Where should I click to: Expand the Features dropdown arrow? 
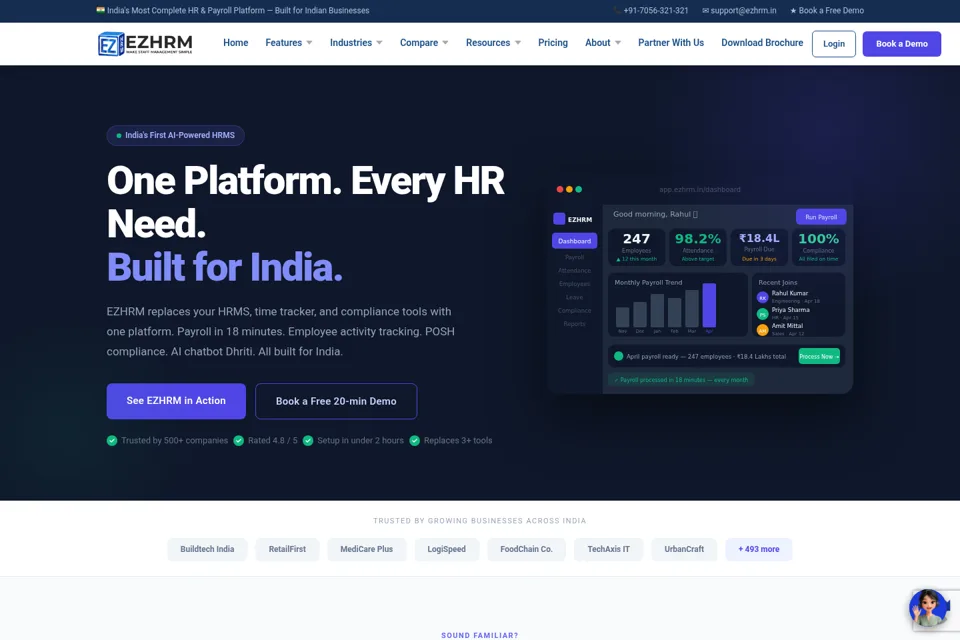pos(309,43)
